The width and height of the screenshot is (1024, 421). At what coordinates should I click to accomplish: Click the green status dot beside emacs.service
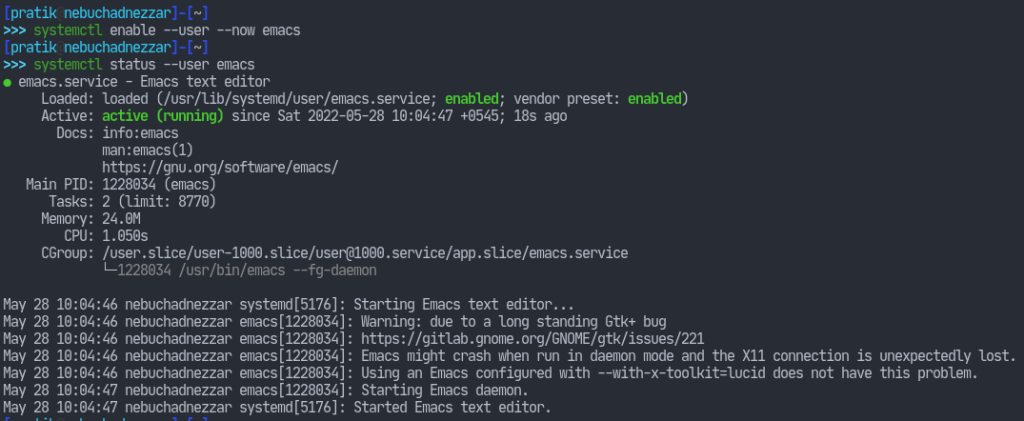point(7,83)
